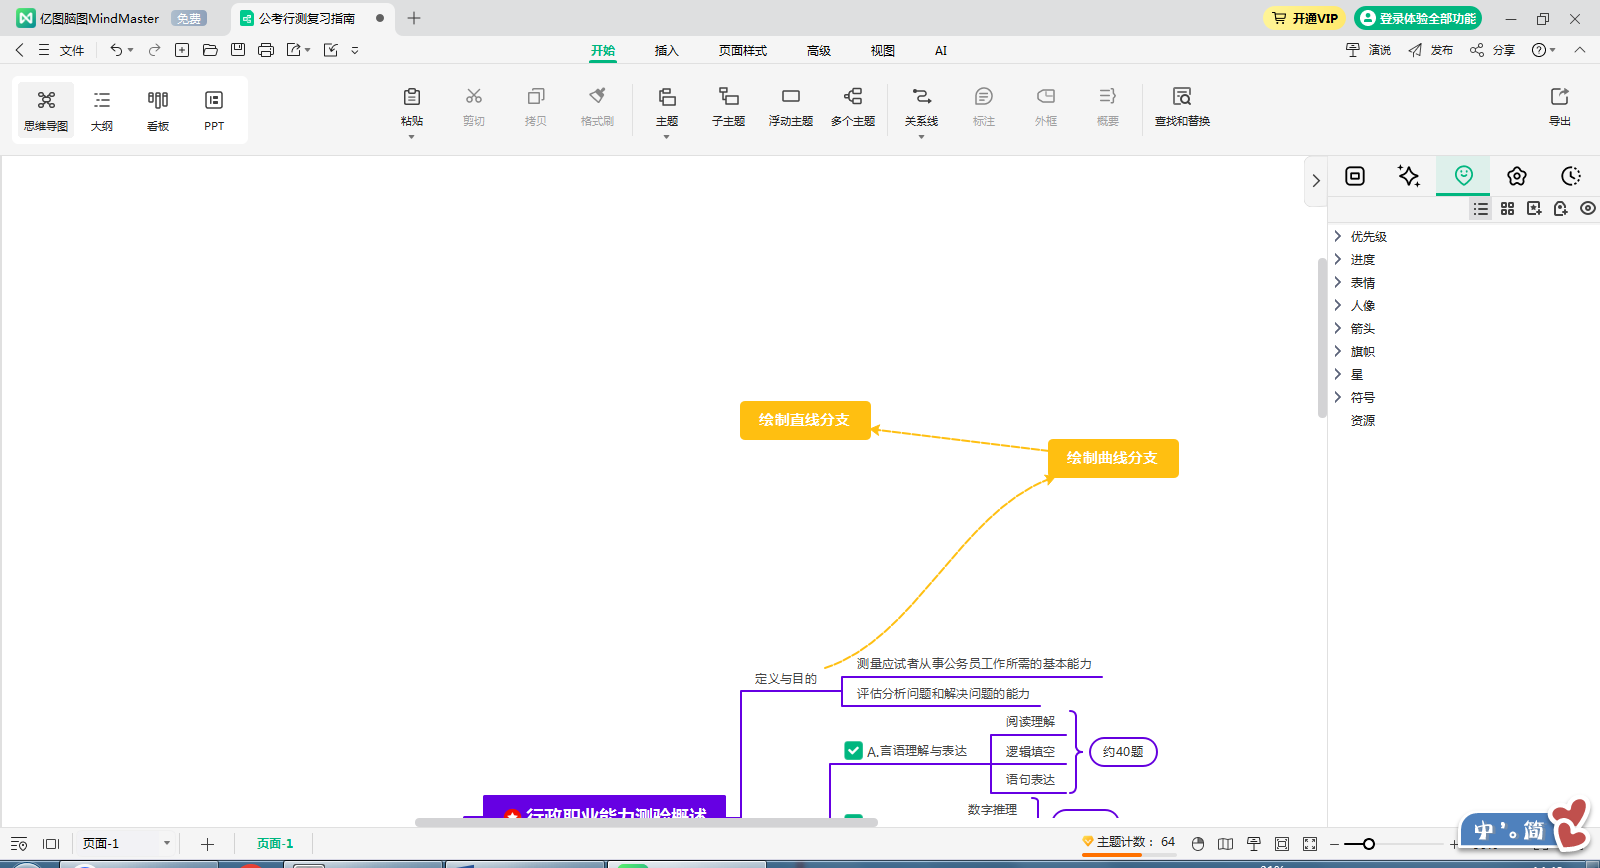Viewport: 1600px width, 868px height.
Task: Open the task clock panel icon
Action: (1571, 176)
